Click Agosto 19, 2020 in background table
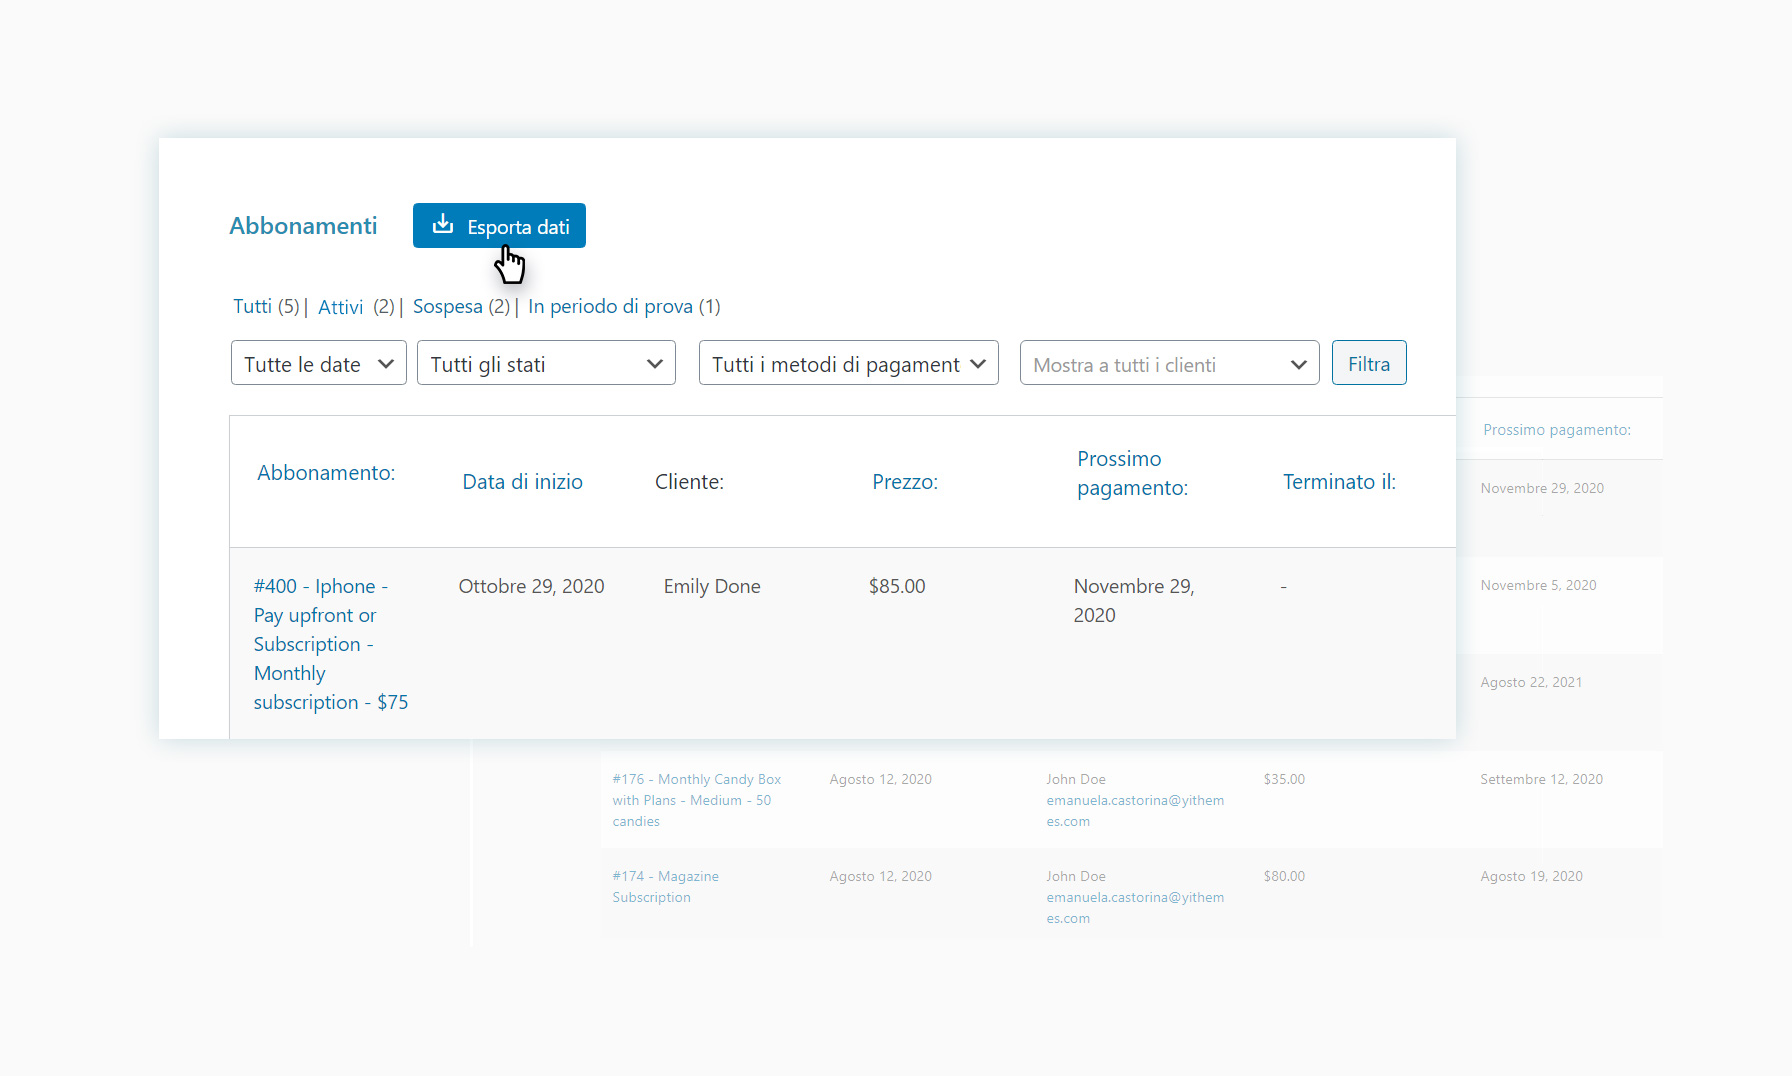This screenshot has height=1076, width=1792. tap(1531, 876)
